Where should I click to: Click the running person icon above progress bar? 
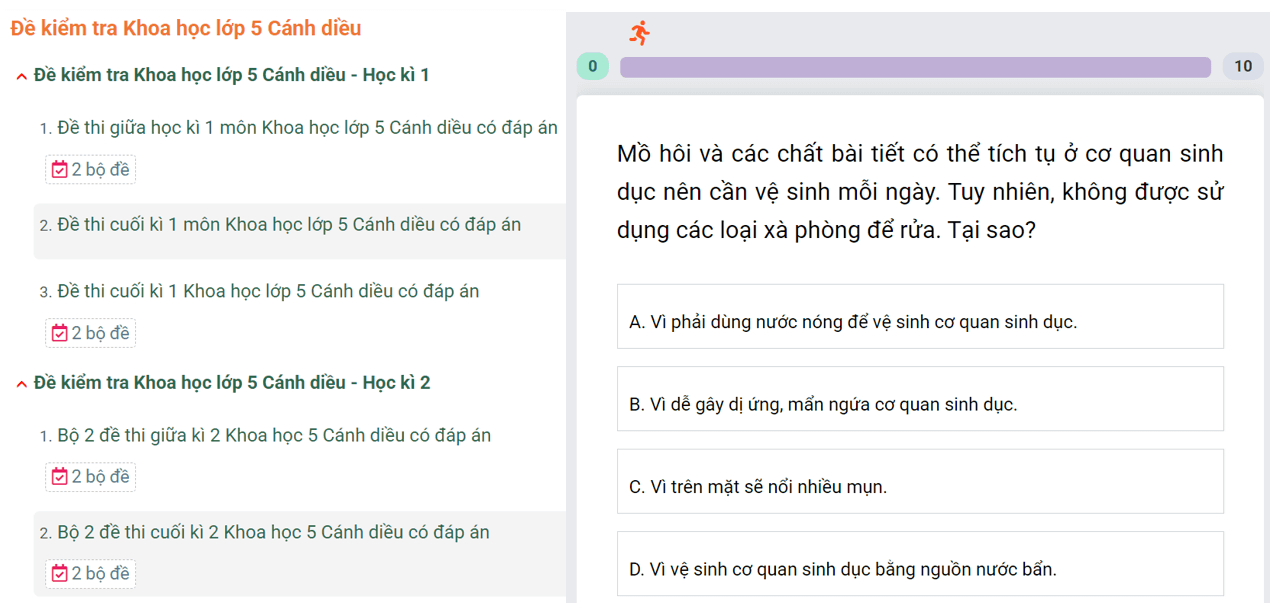tap(639, 33)
